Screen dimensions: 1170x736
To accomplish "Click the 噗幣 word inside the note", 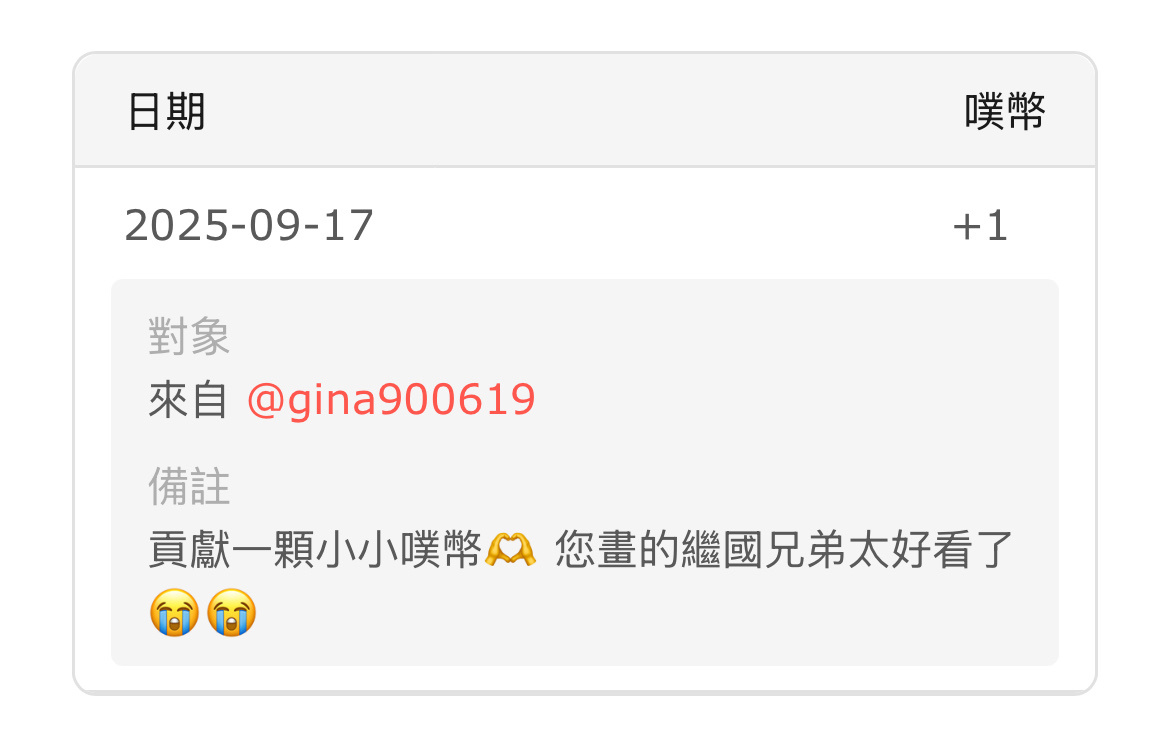I will 440,550.
